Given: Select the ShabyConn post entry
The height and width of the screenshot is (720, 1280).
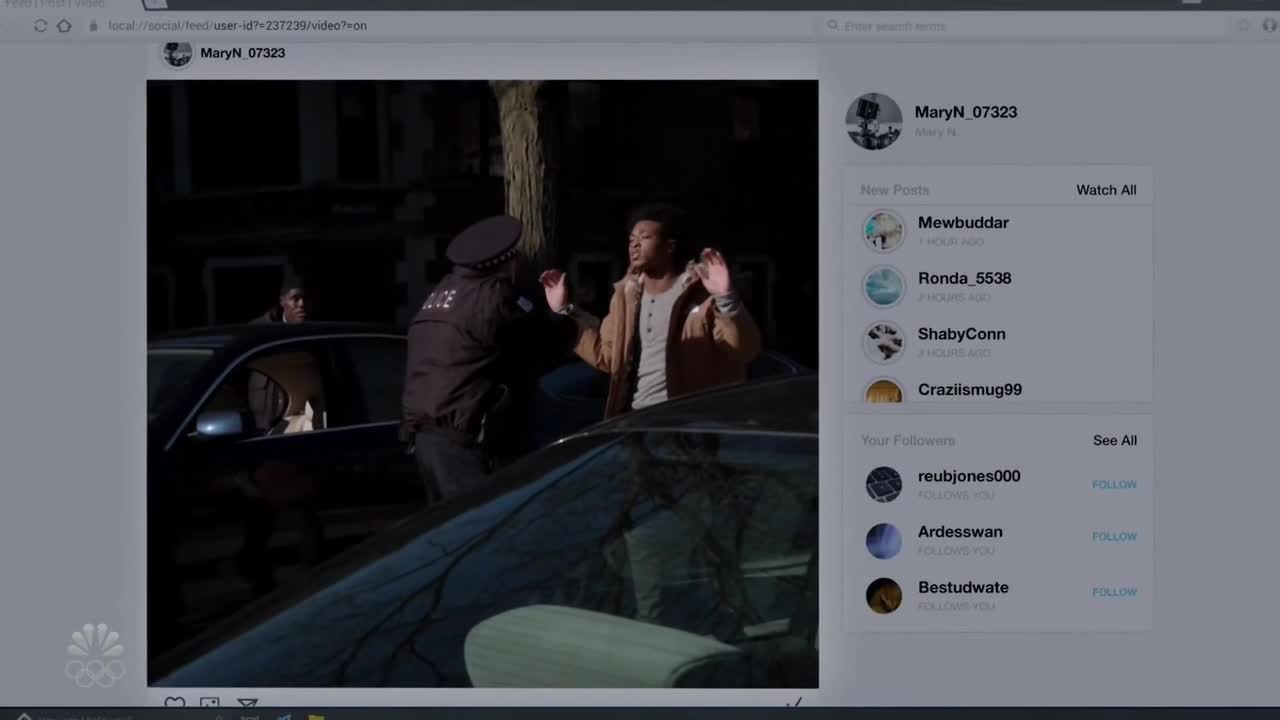Looking at the screenshot, I should pyautogui.click(x=1000, y=342).
